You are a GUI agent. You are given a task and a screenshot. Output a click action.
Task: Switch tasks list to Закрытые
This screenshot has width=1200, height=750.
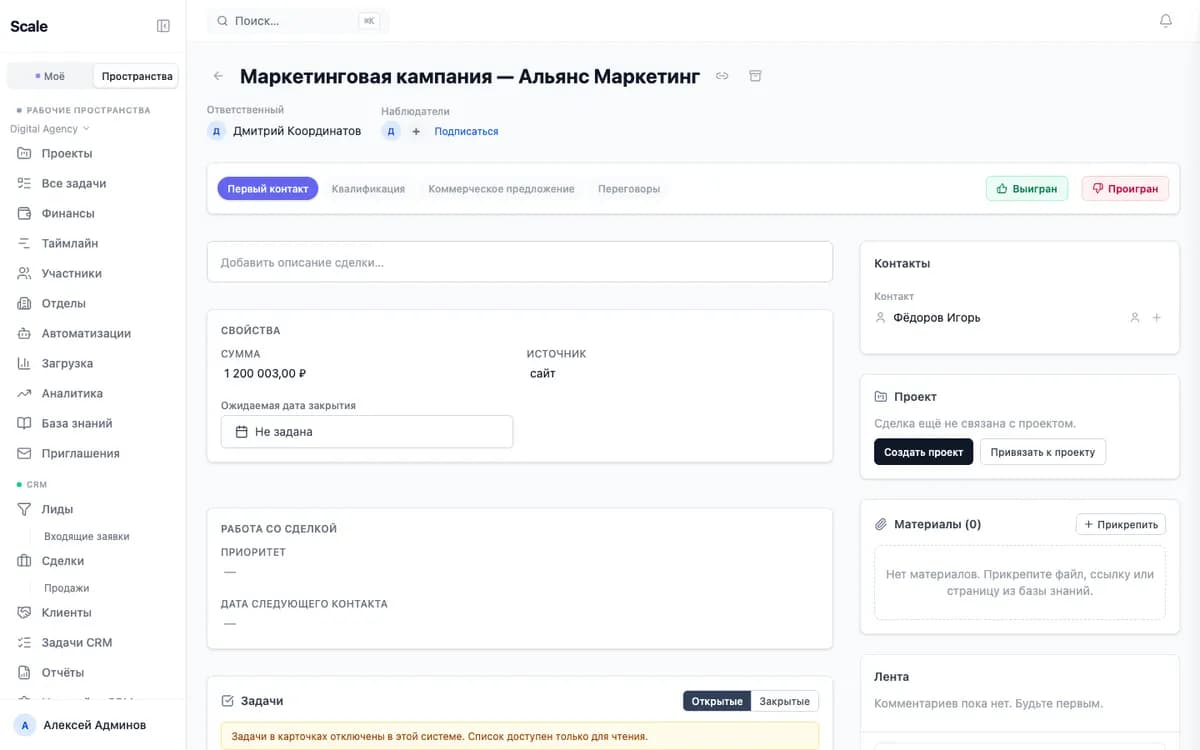785,701
